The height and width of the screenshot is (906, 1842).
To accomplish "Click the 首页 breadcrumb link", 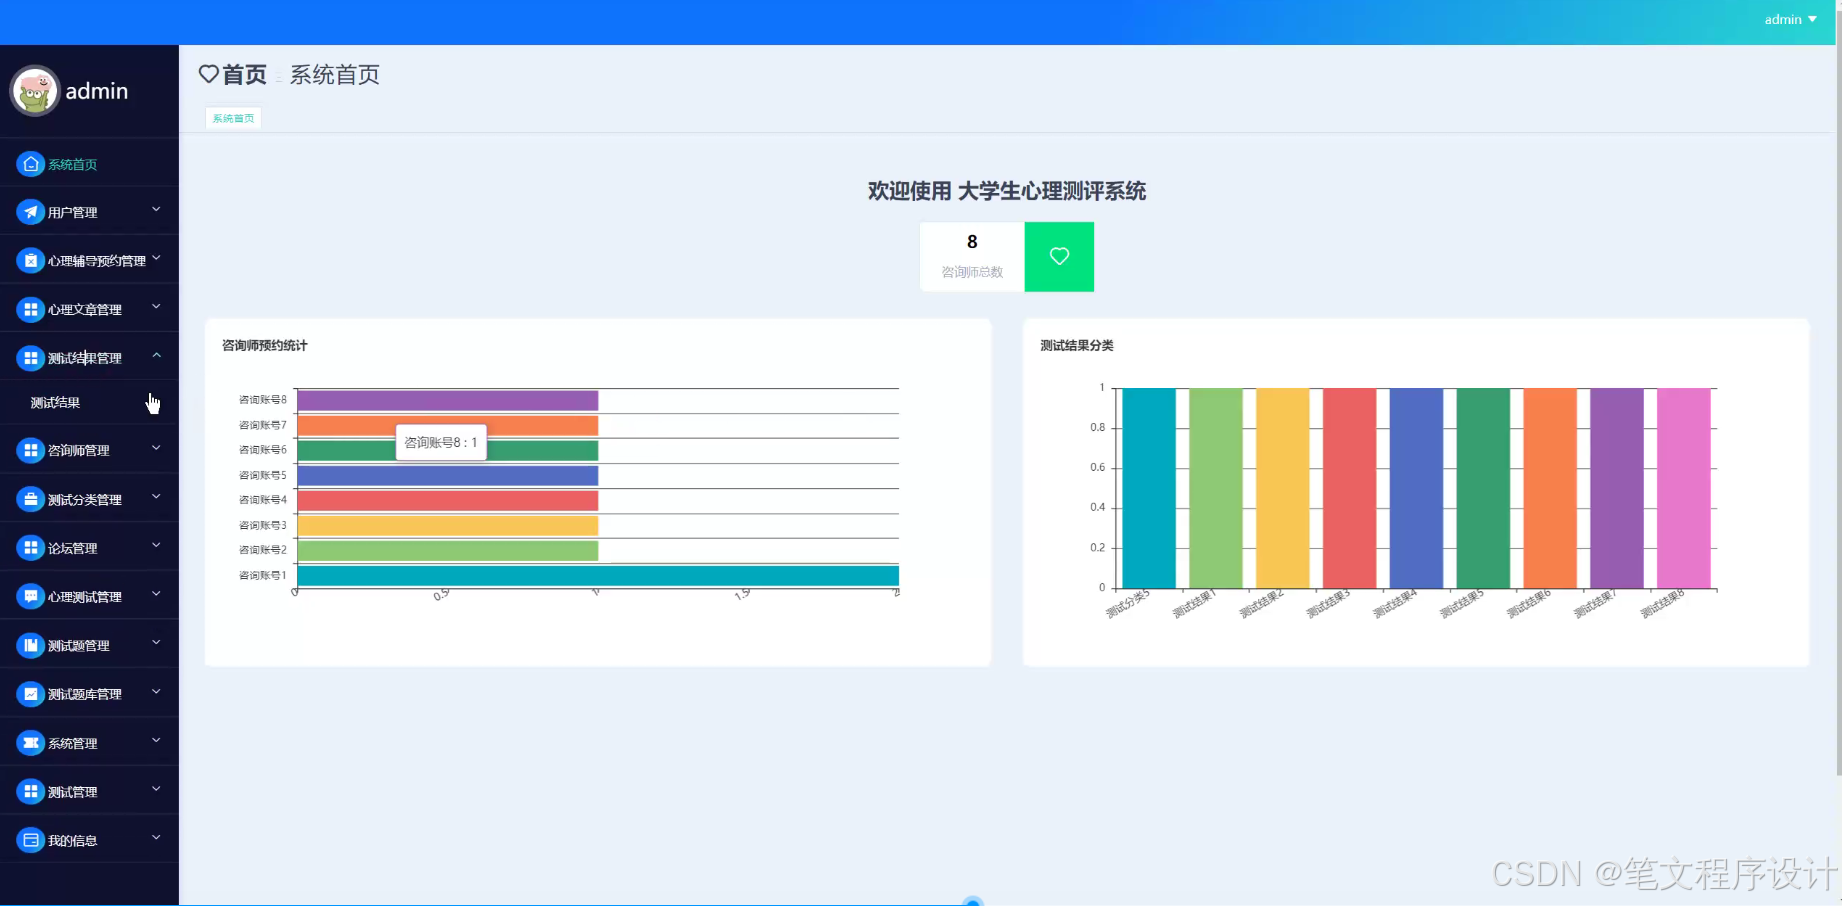I will pyautogui.click(x=244, y=75).
